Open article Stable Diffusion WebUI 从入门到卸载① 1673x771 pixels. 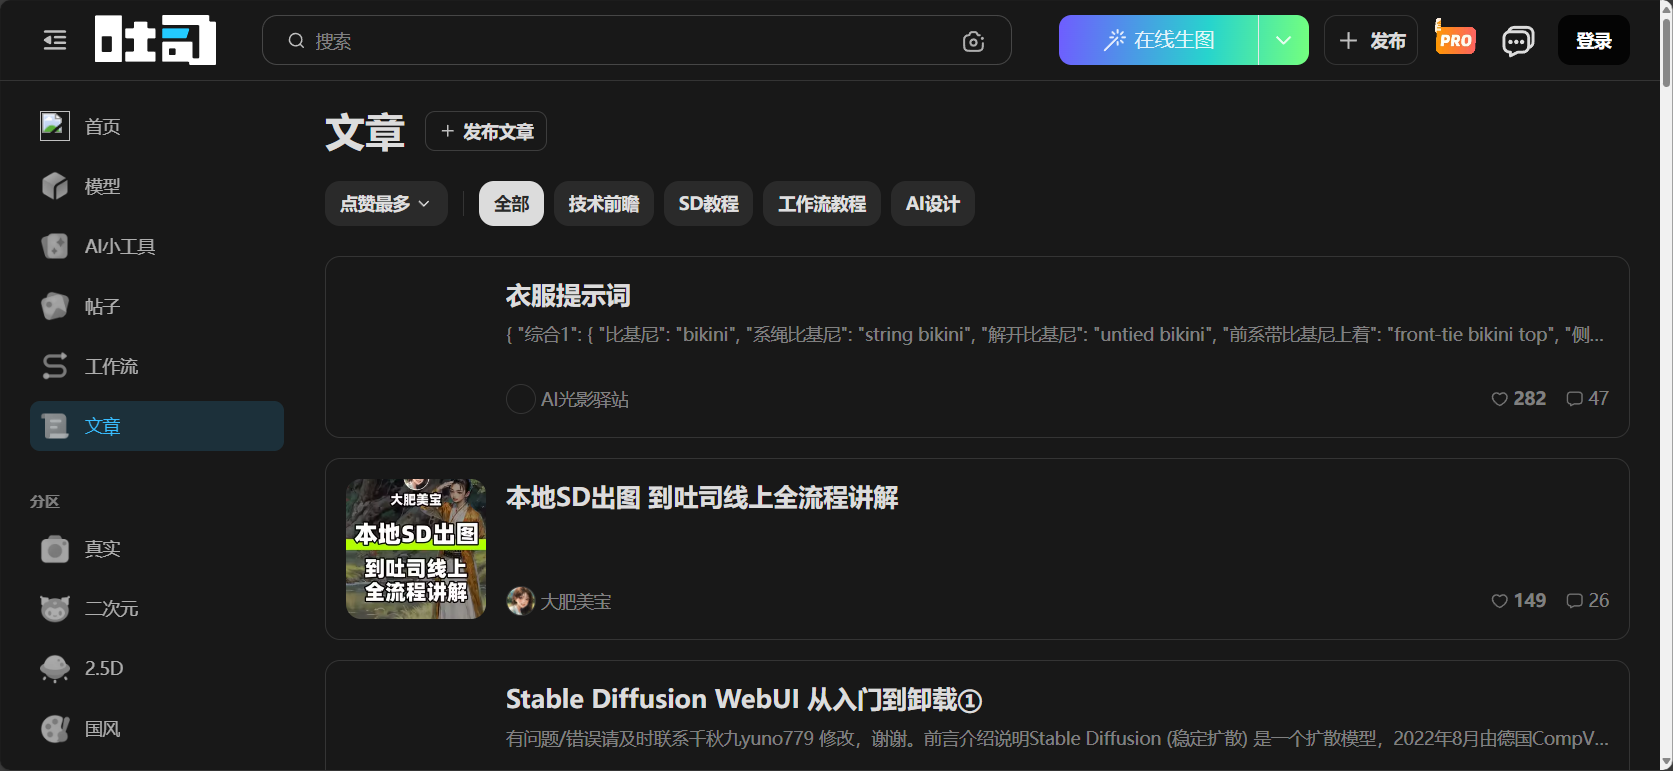744,699
